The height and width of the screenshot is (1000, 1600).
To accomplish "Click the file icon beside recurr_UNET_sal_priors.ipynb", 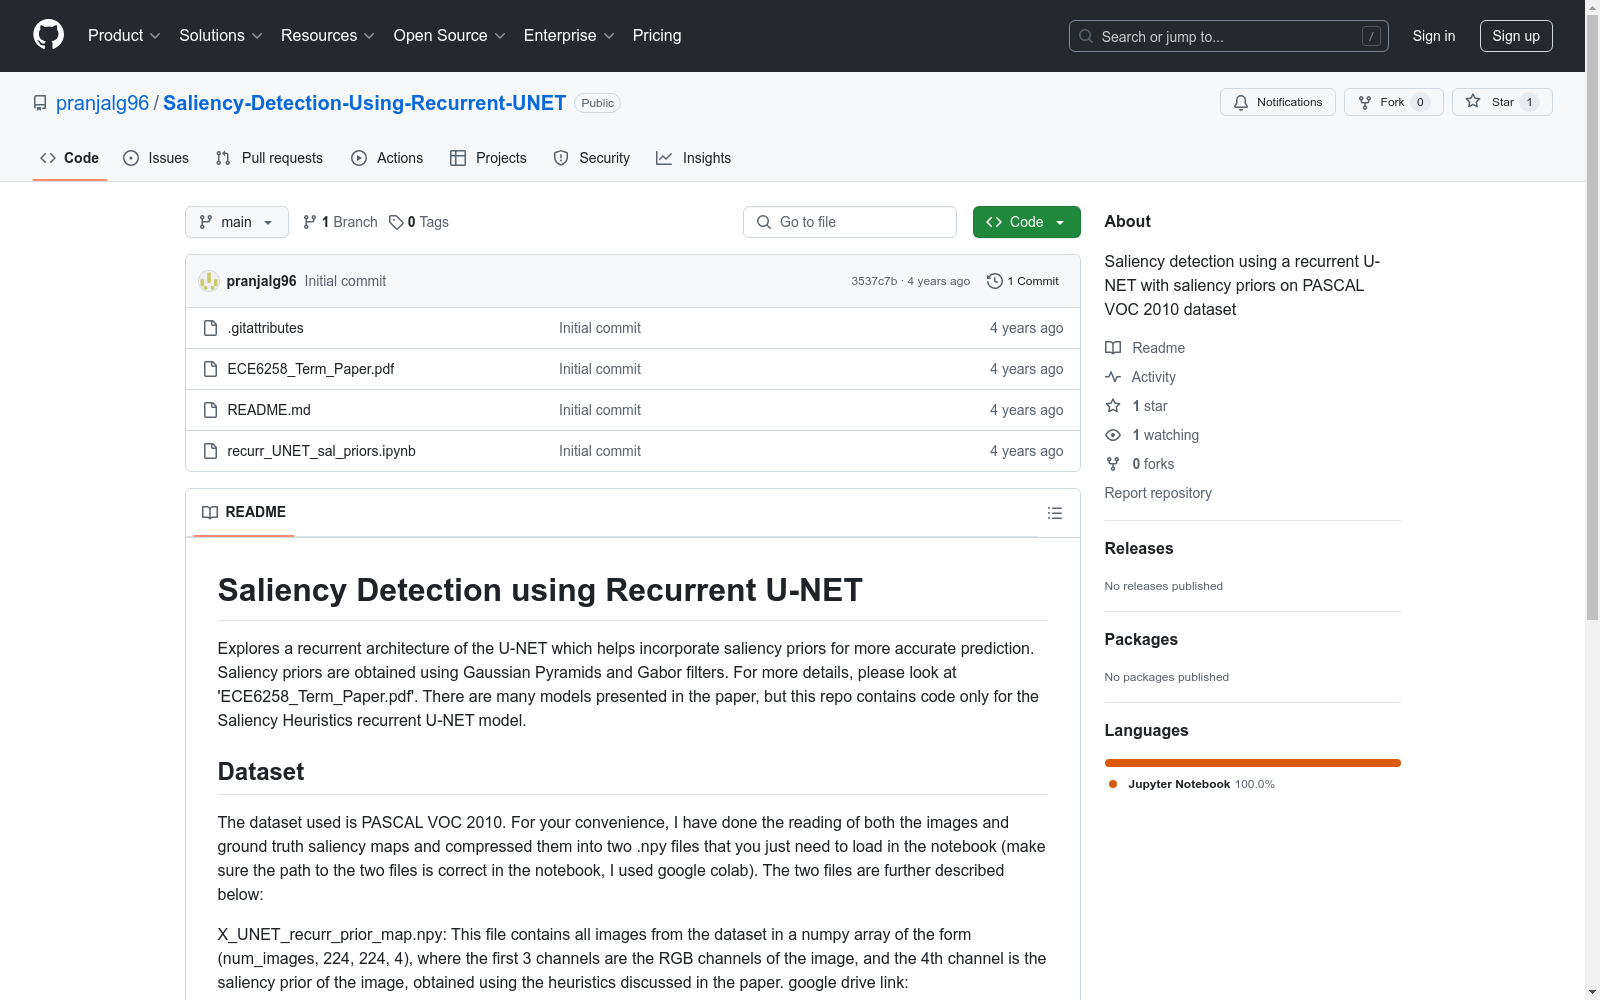I will click(210, 451).
